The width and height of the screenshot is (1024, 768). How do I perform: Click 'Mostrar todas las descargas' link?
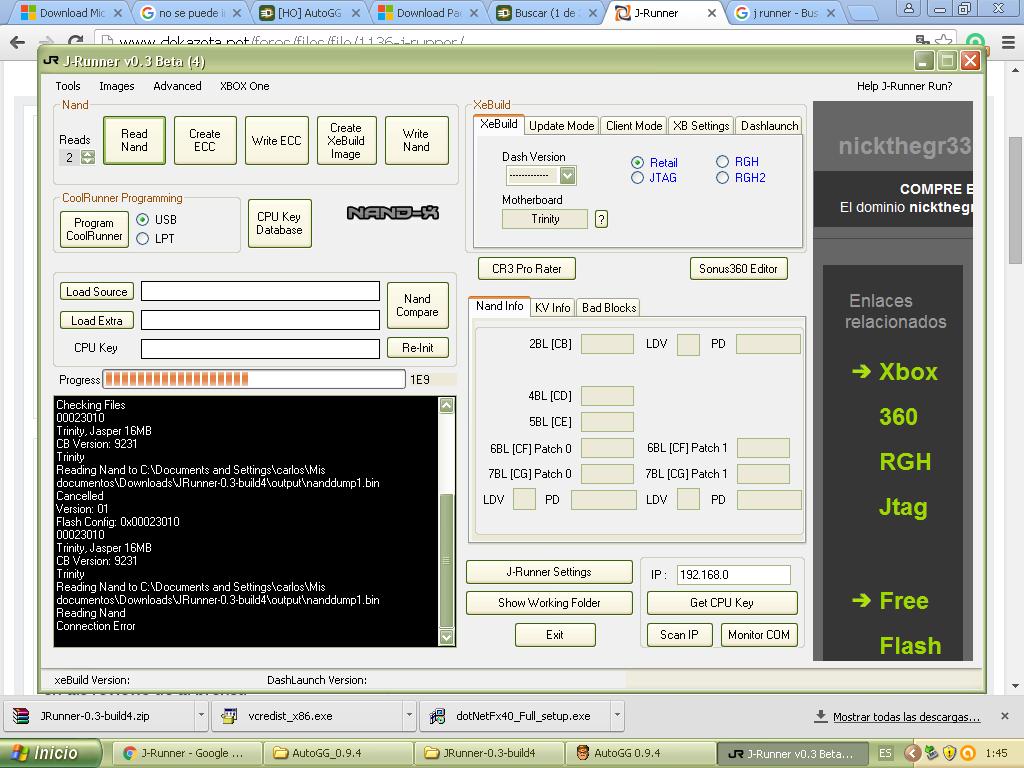point(906,716)
